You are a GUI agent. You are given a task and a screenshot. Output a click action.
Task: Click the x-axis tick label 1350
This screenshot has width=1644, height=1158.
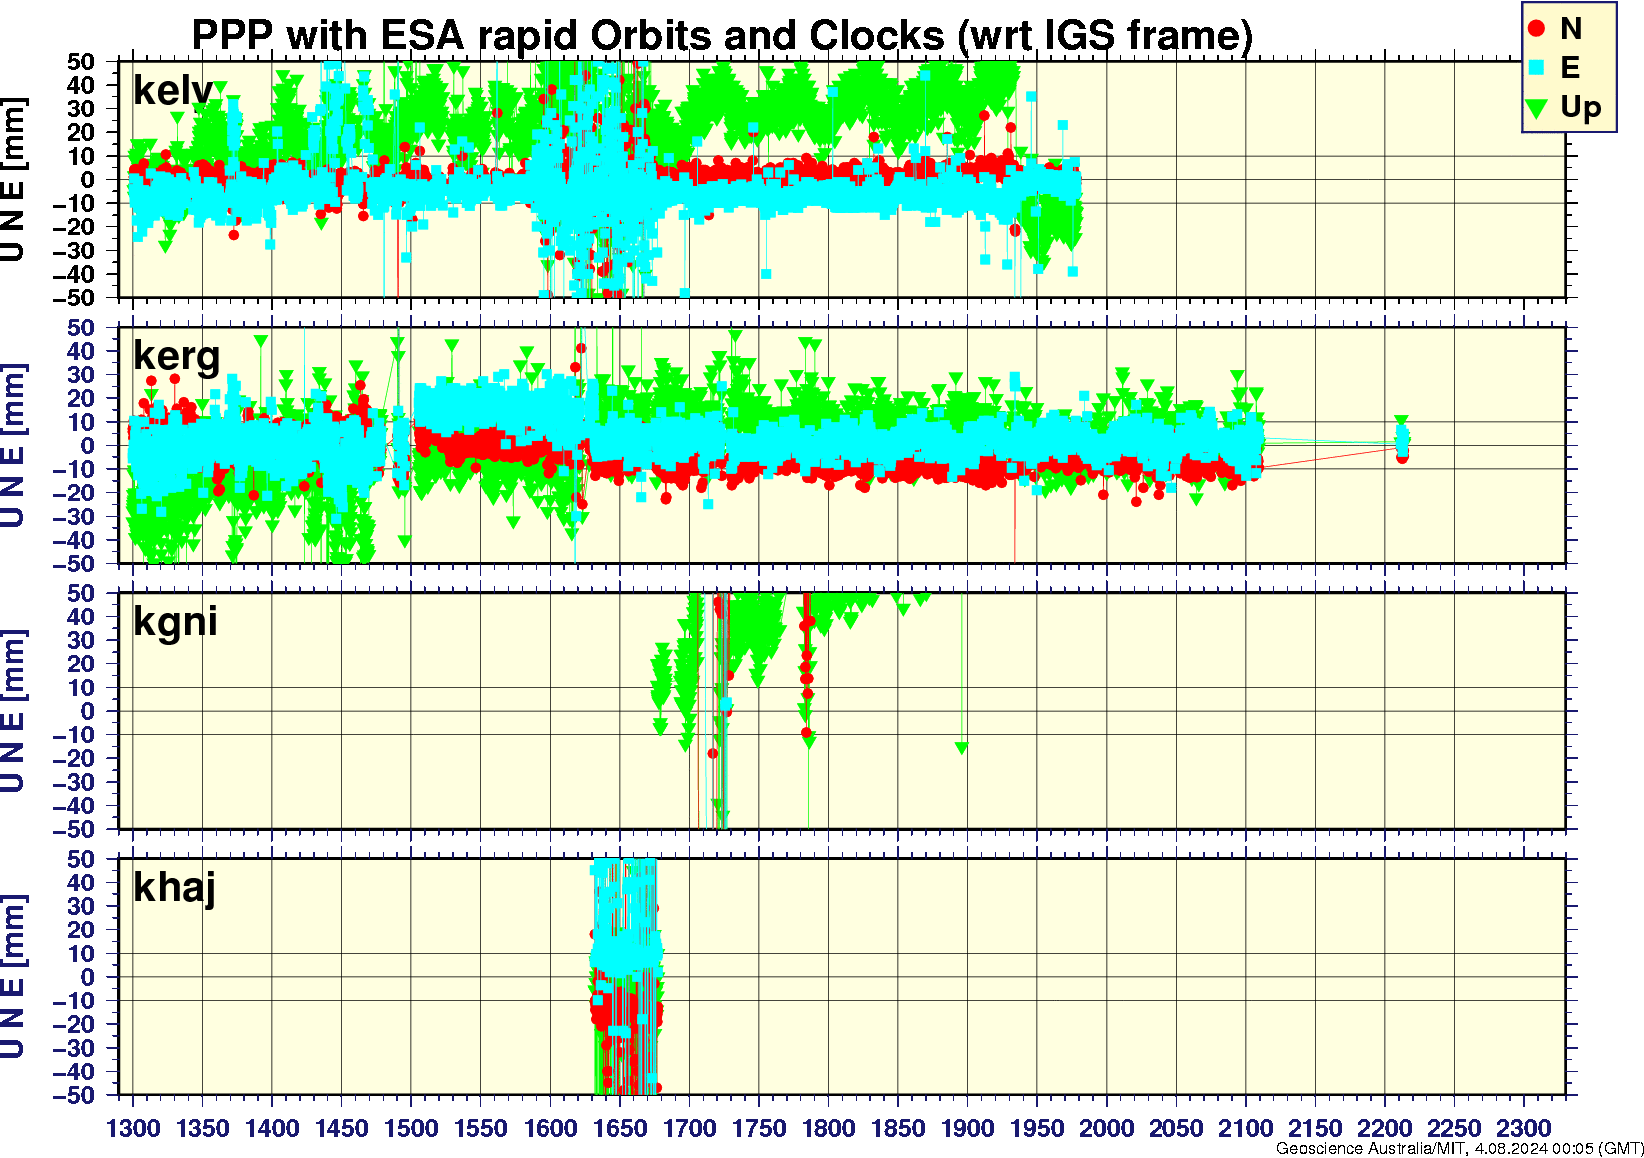pos(203,1128)
